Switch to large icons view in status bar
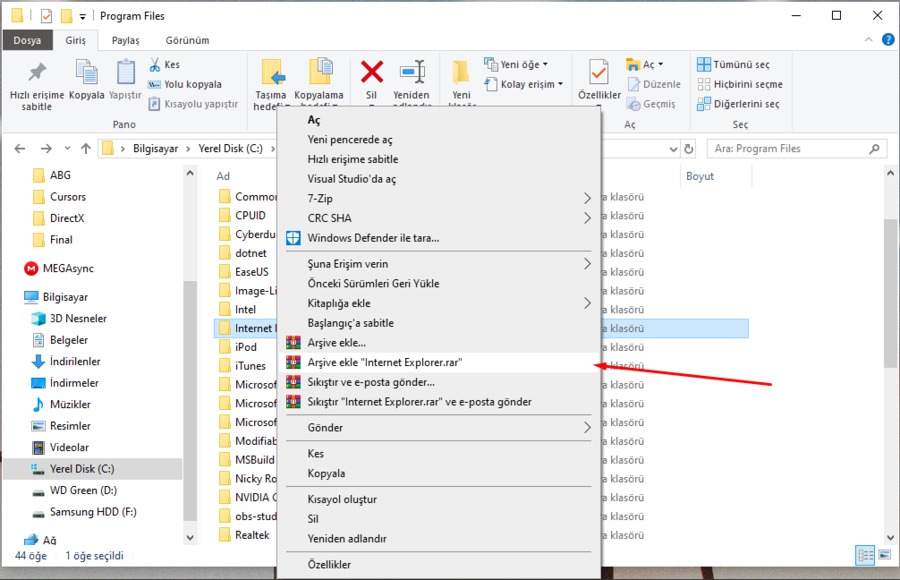 pos(885,555)
